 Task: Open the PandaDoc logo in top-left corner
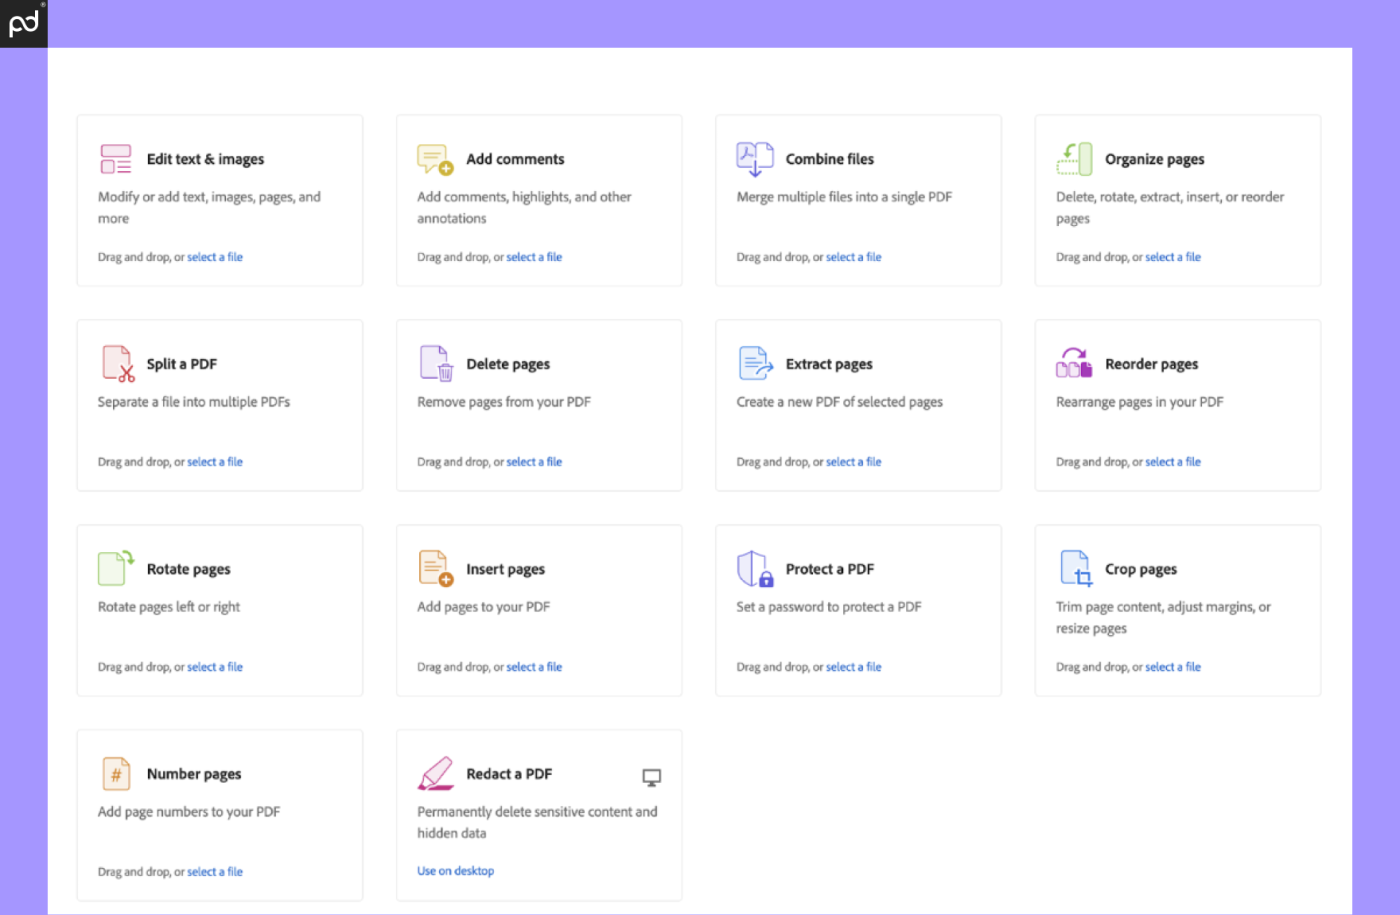tap(23, 23)
